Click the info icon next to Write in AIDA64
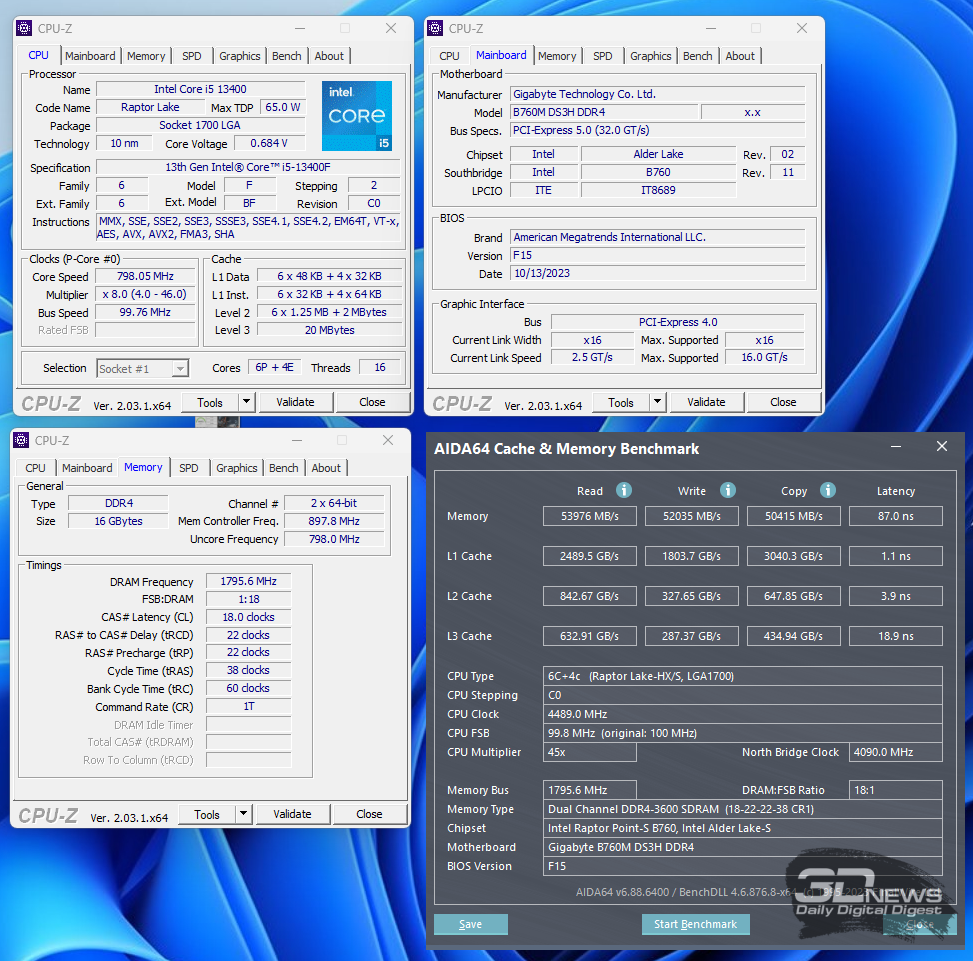973x961 pixels. coord(728,490)
